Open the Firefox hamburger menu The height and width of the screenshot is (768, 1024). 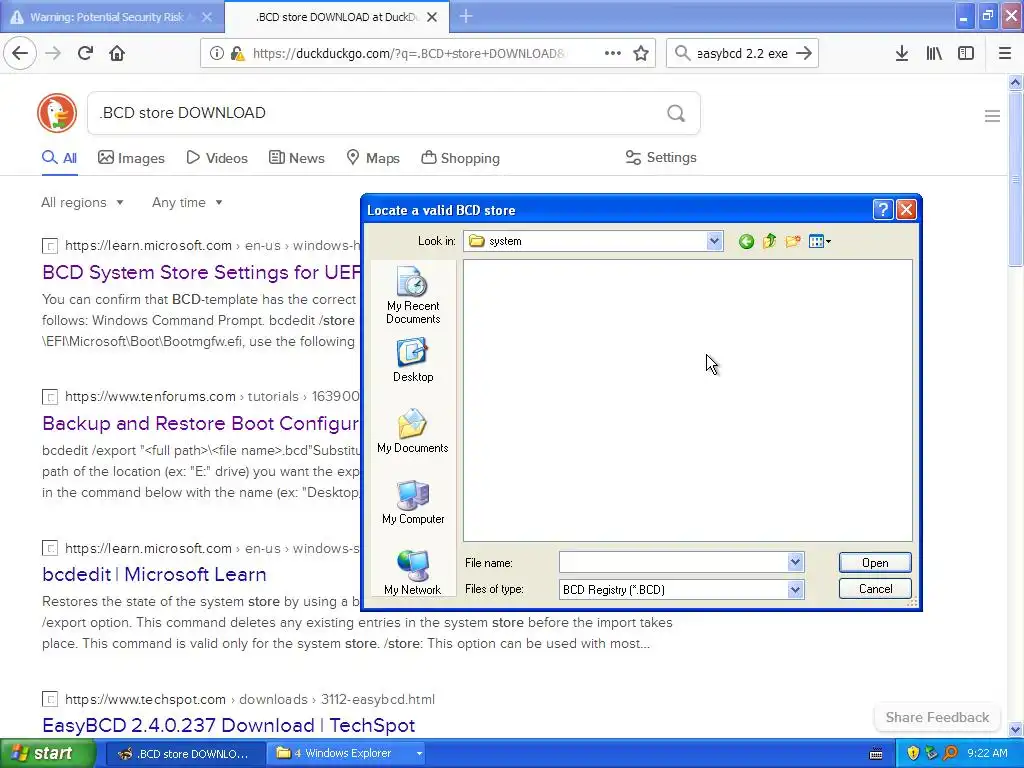(x=1005, y=54)
